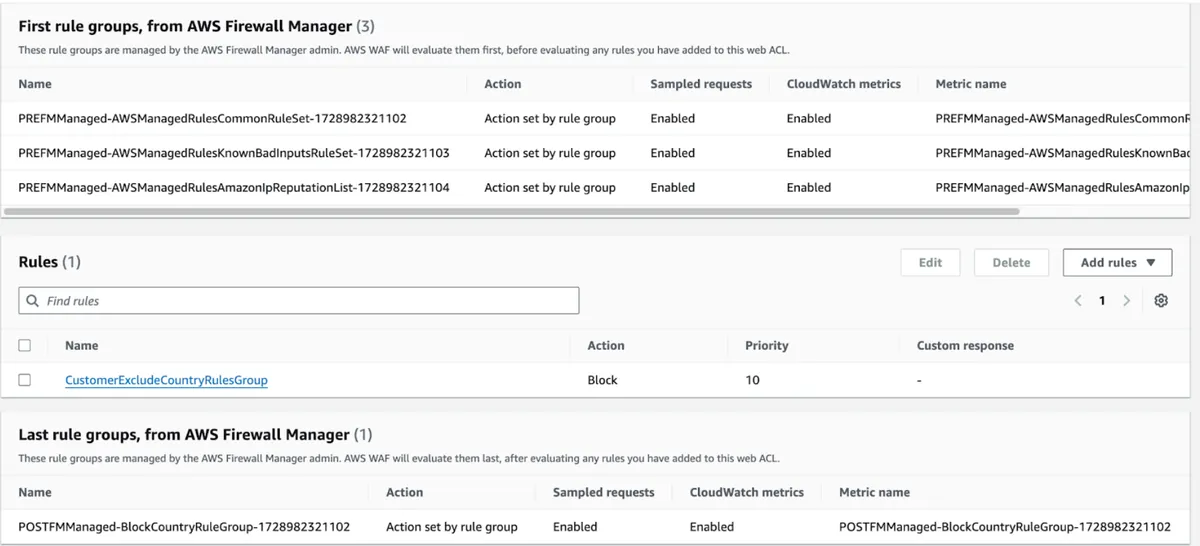The height and width of the screenshot is (546, 1200).
Task: Click Sampled requests header in last rule groups
Action: (x=603, y=493)
